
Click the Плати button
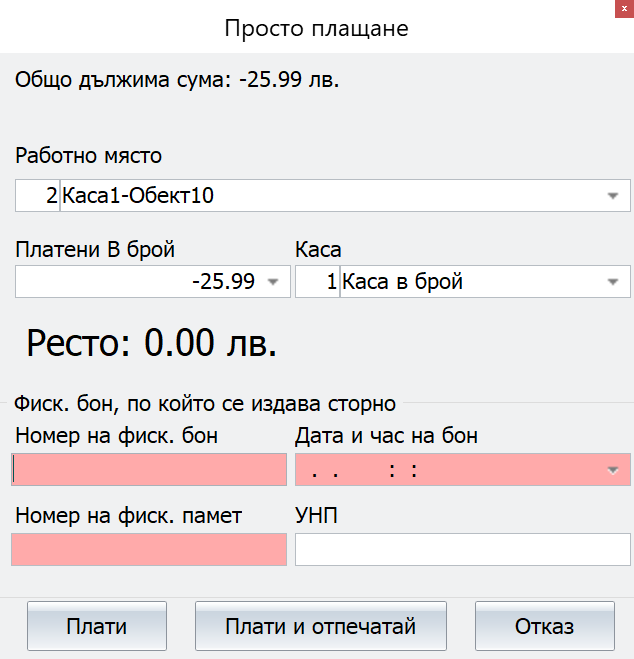click(x=97, y=626)
